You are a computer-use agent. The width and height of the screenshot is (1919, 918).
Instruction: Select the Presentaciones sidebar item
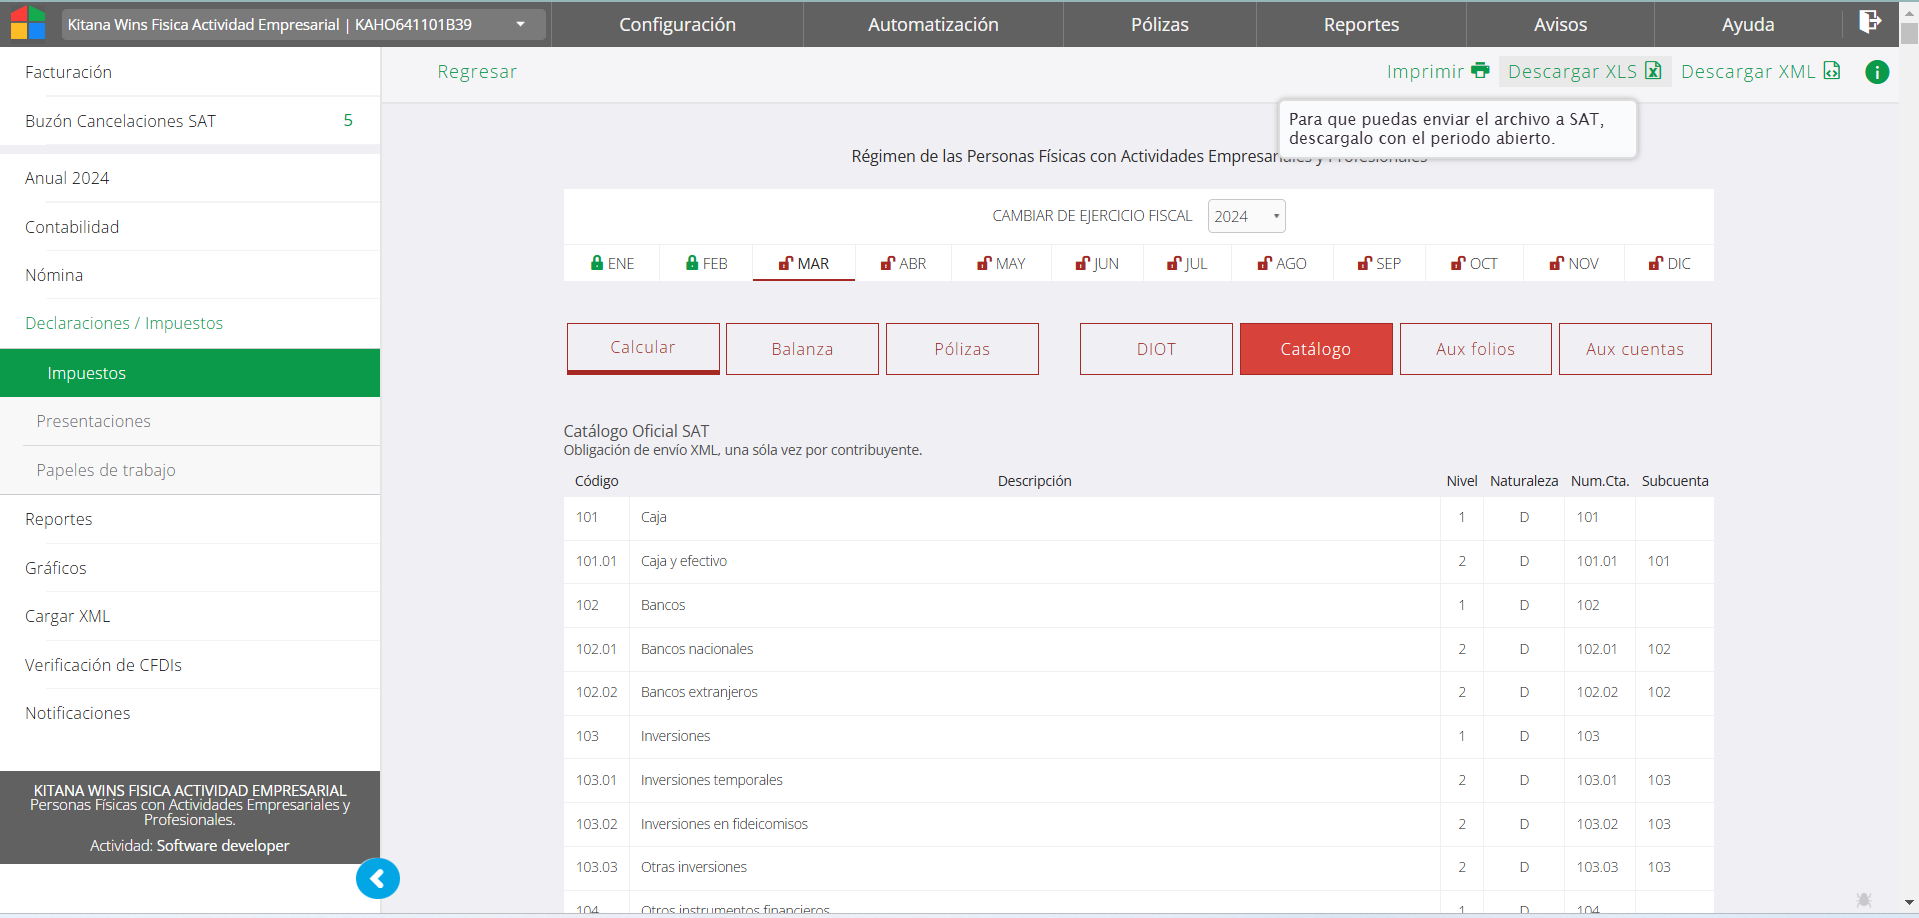pyautogui.click(x=94, y=421)
